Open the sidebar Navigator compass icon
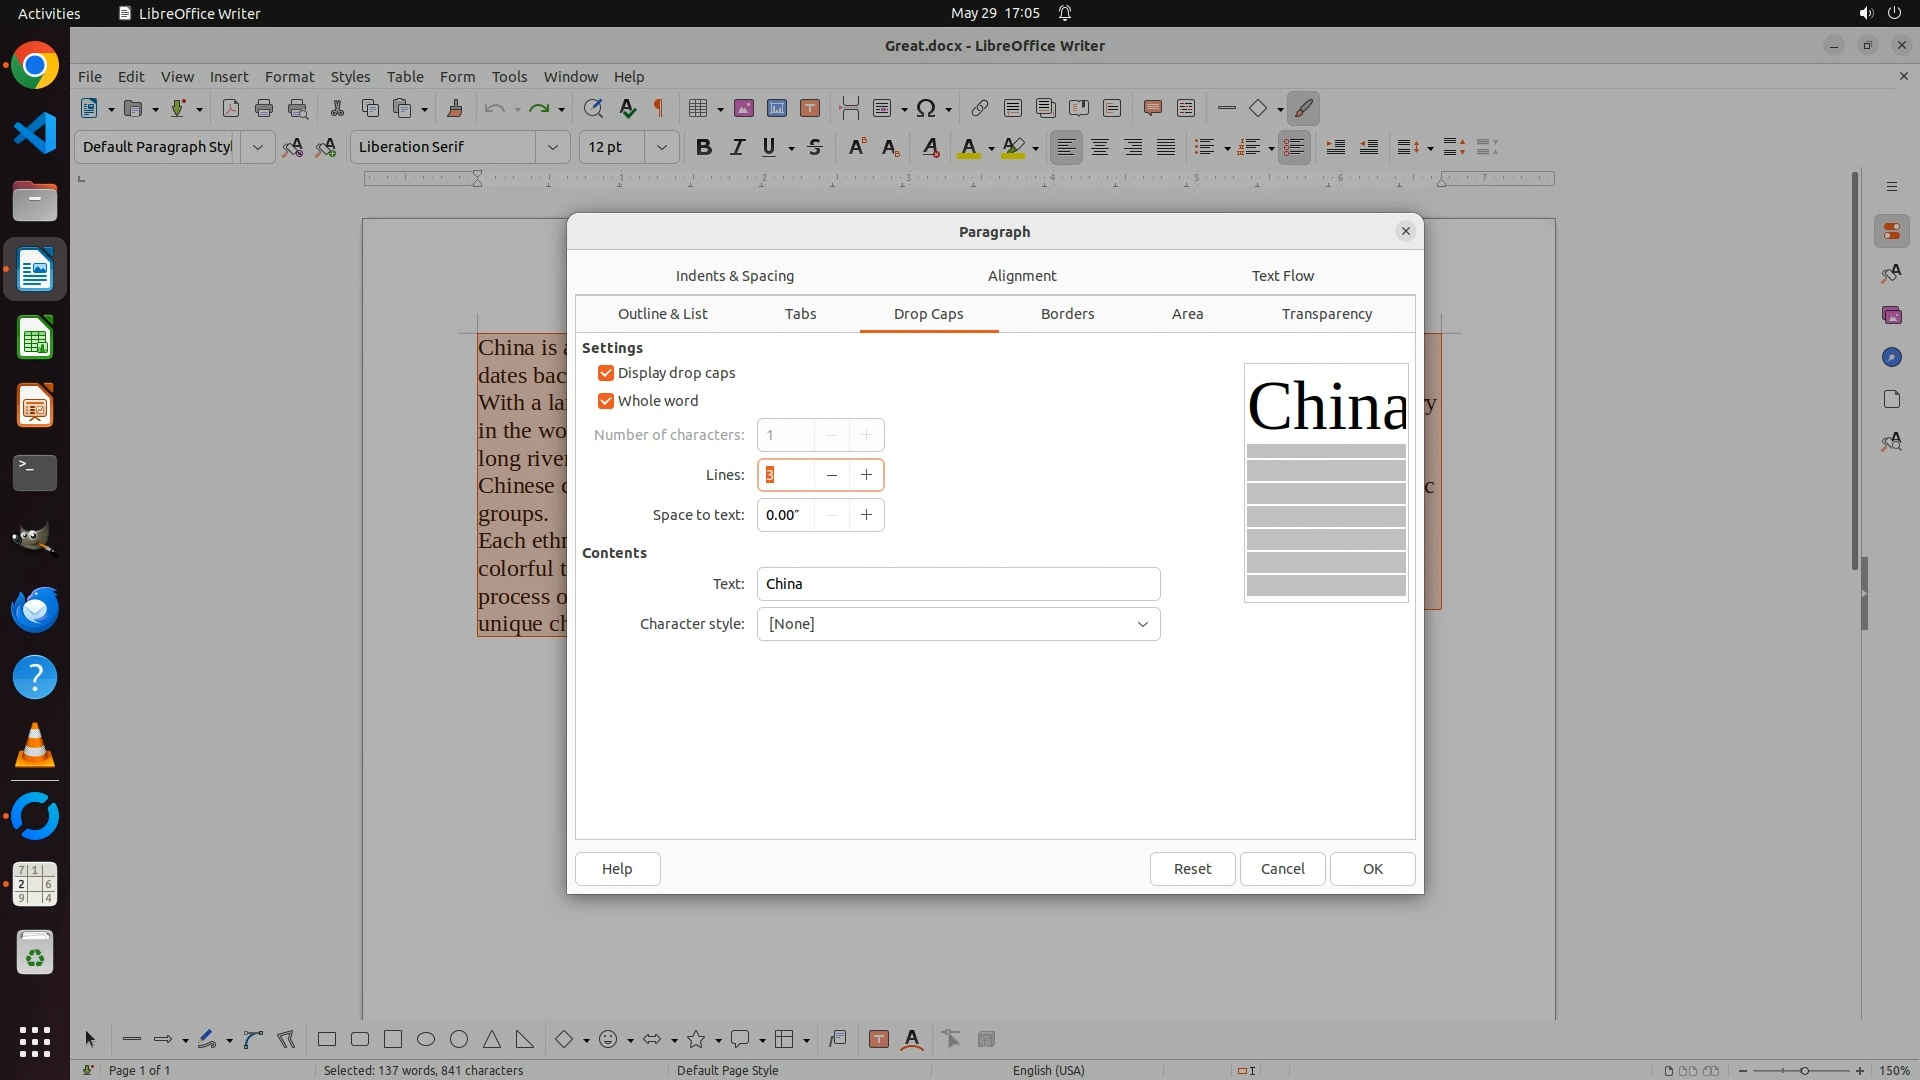The height and width of the screenshot is (1080, 1920). click(x=1891, y=357)
